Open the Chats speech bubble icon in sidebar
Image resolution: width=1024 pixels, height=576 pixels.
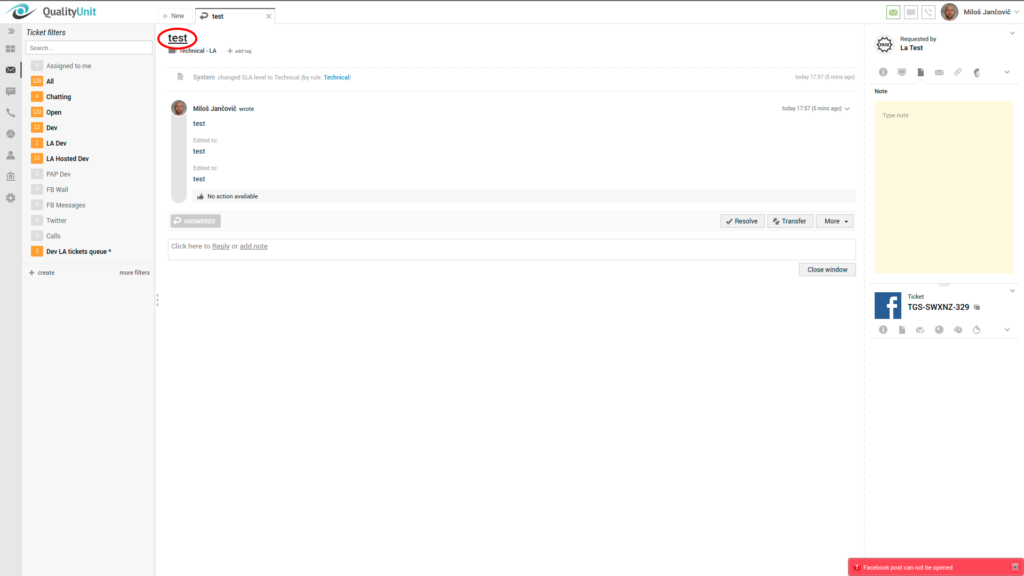pyautogui.click(x=10, y=91)
